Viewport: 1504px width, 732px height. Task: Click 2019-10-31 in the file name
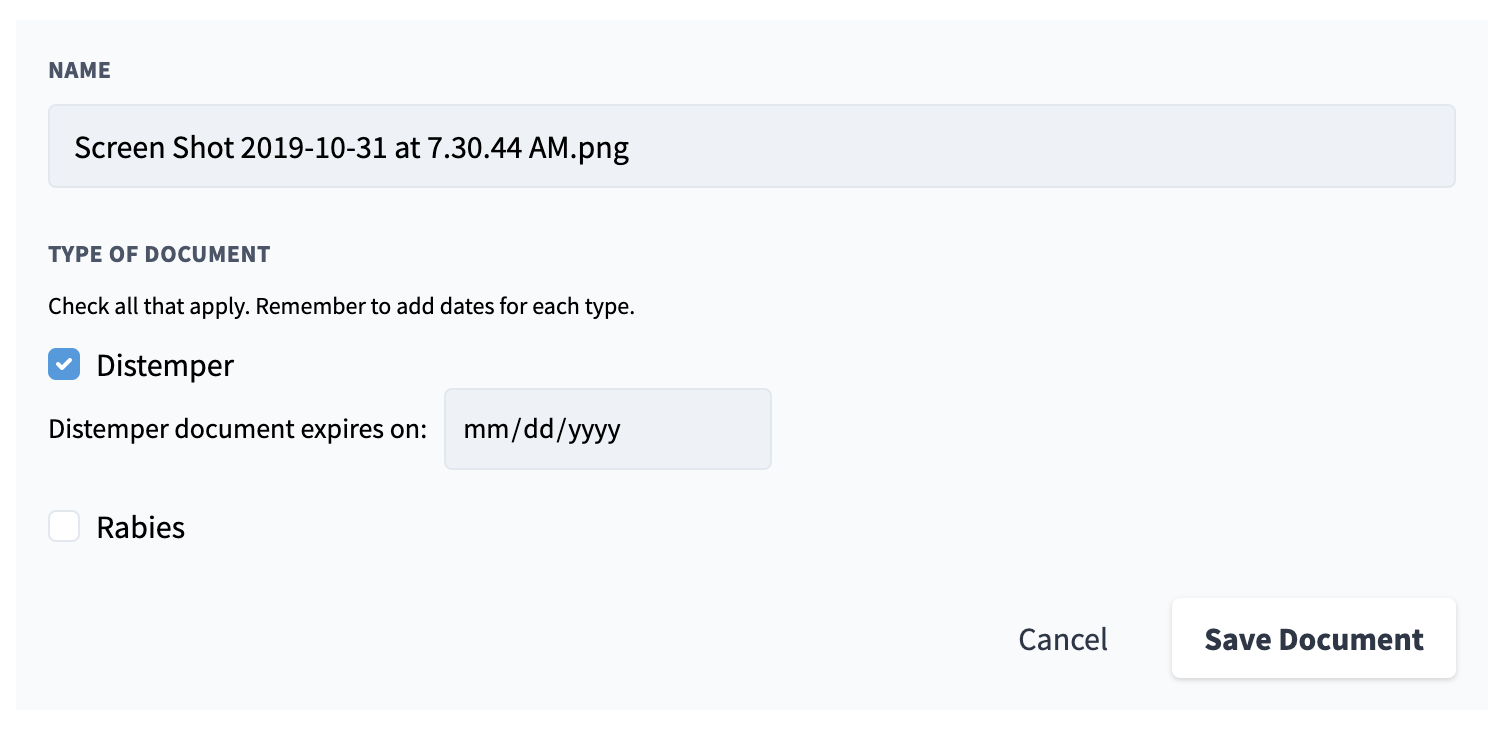[x=317, y=148]
